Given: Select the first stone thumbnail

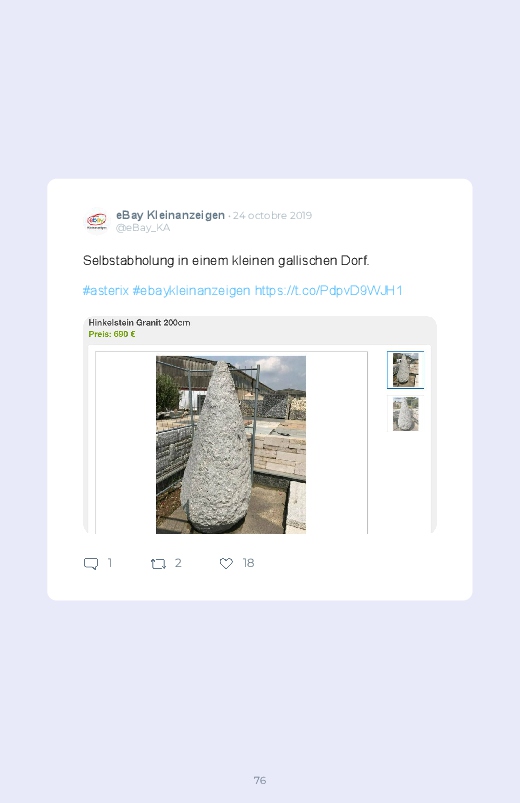Looking at the screenshot, I should click(405, 370).
